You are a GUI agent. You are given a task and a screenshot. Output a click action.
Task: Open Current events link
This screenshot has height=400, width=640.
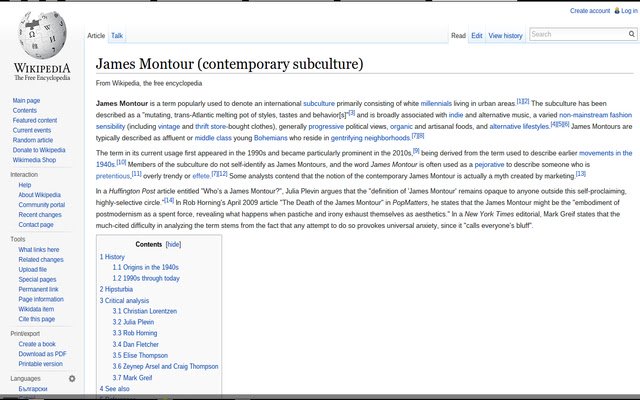coord(31,130)
